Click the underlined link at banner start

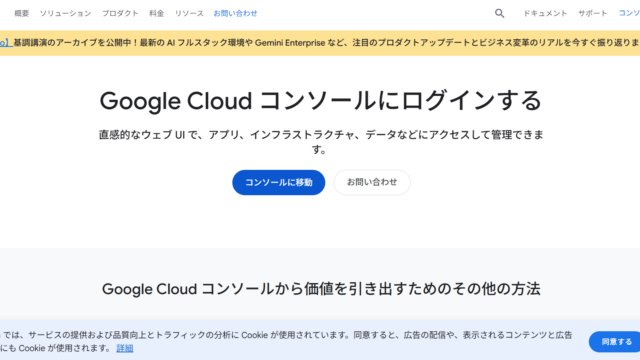pyautogui.click(x=6, y=43)
